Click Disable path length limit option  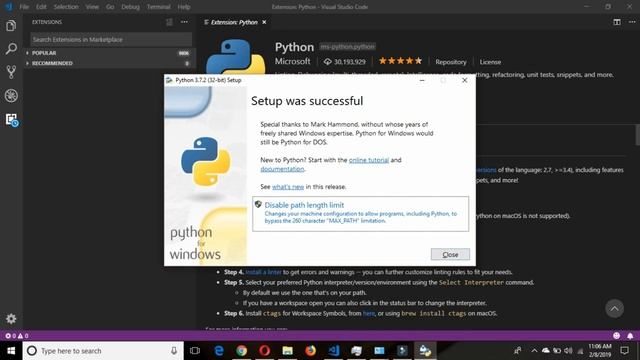360,214
